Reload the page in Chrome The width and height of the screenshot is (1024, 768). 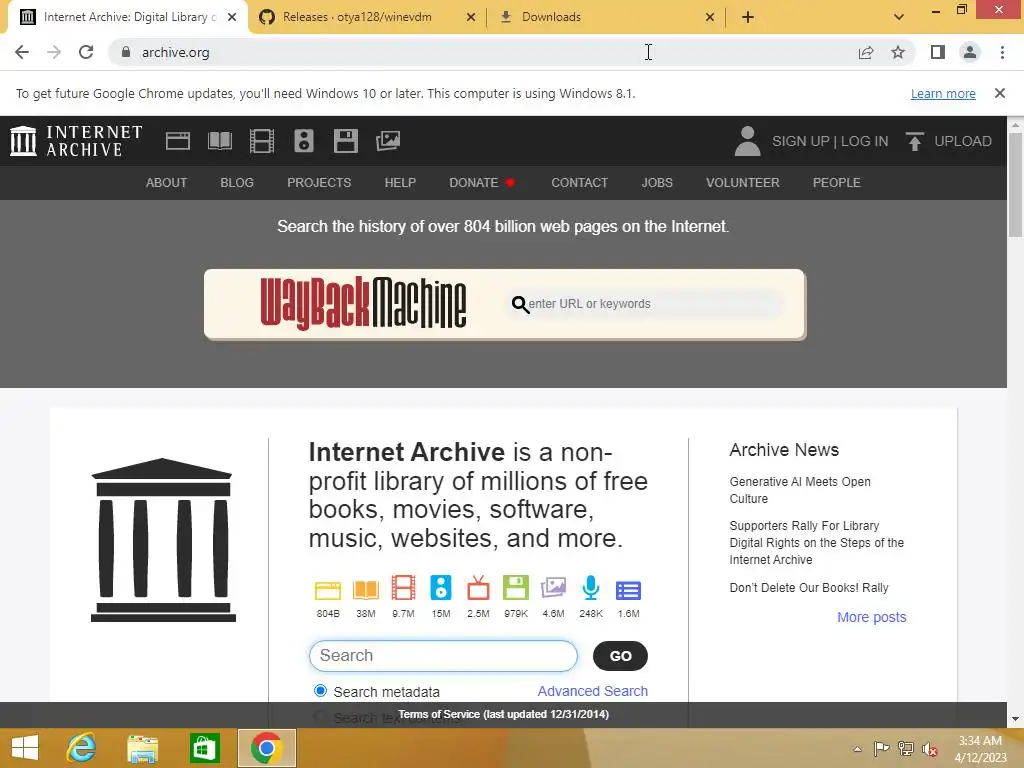pyautogui.click(x=86, y=52)
